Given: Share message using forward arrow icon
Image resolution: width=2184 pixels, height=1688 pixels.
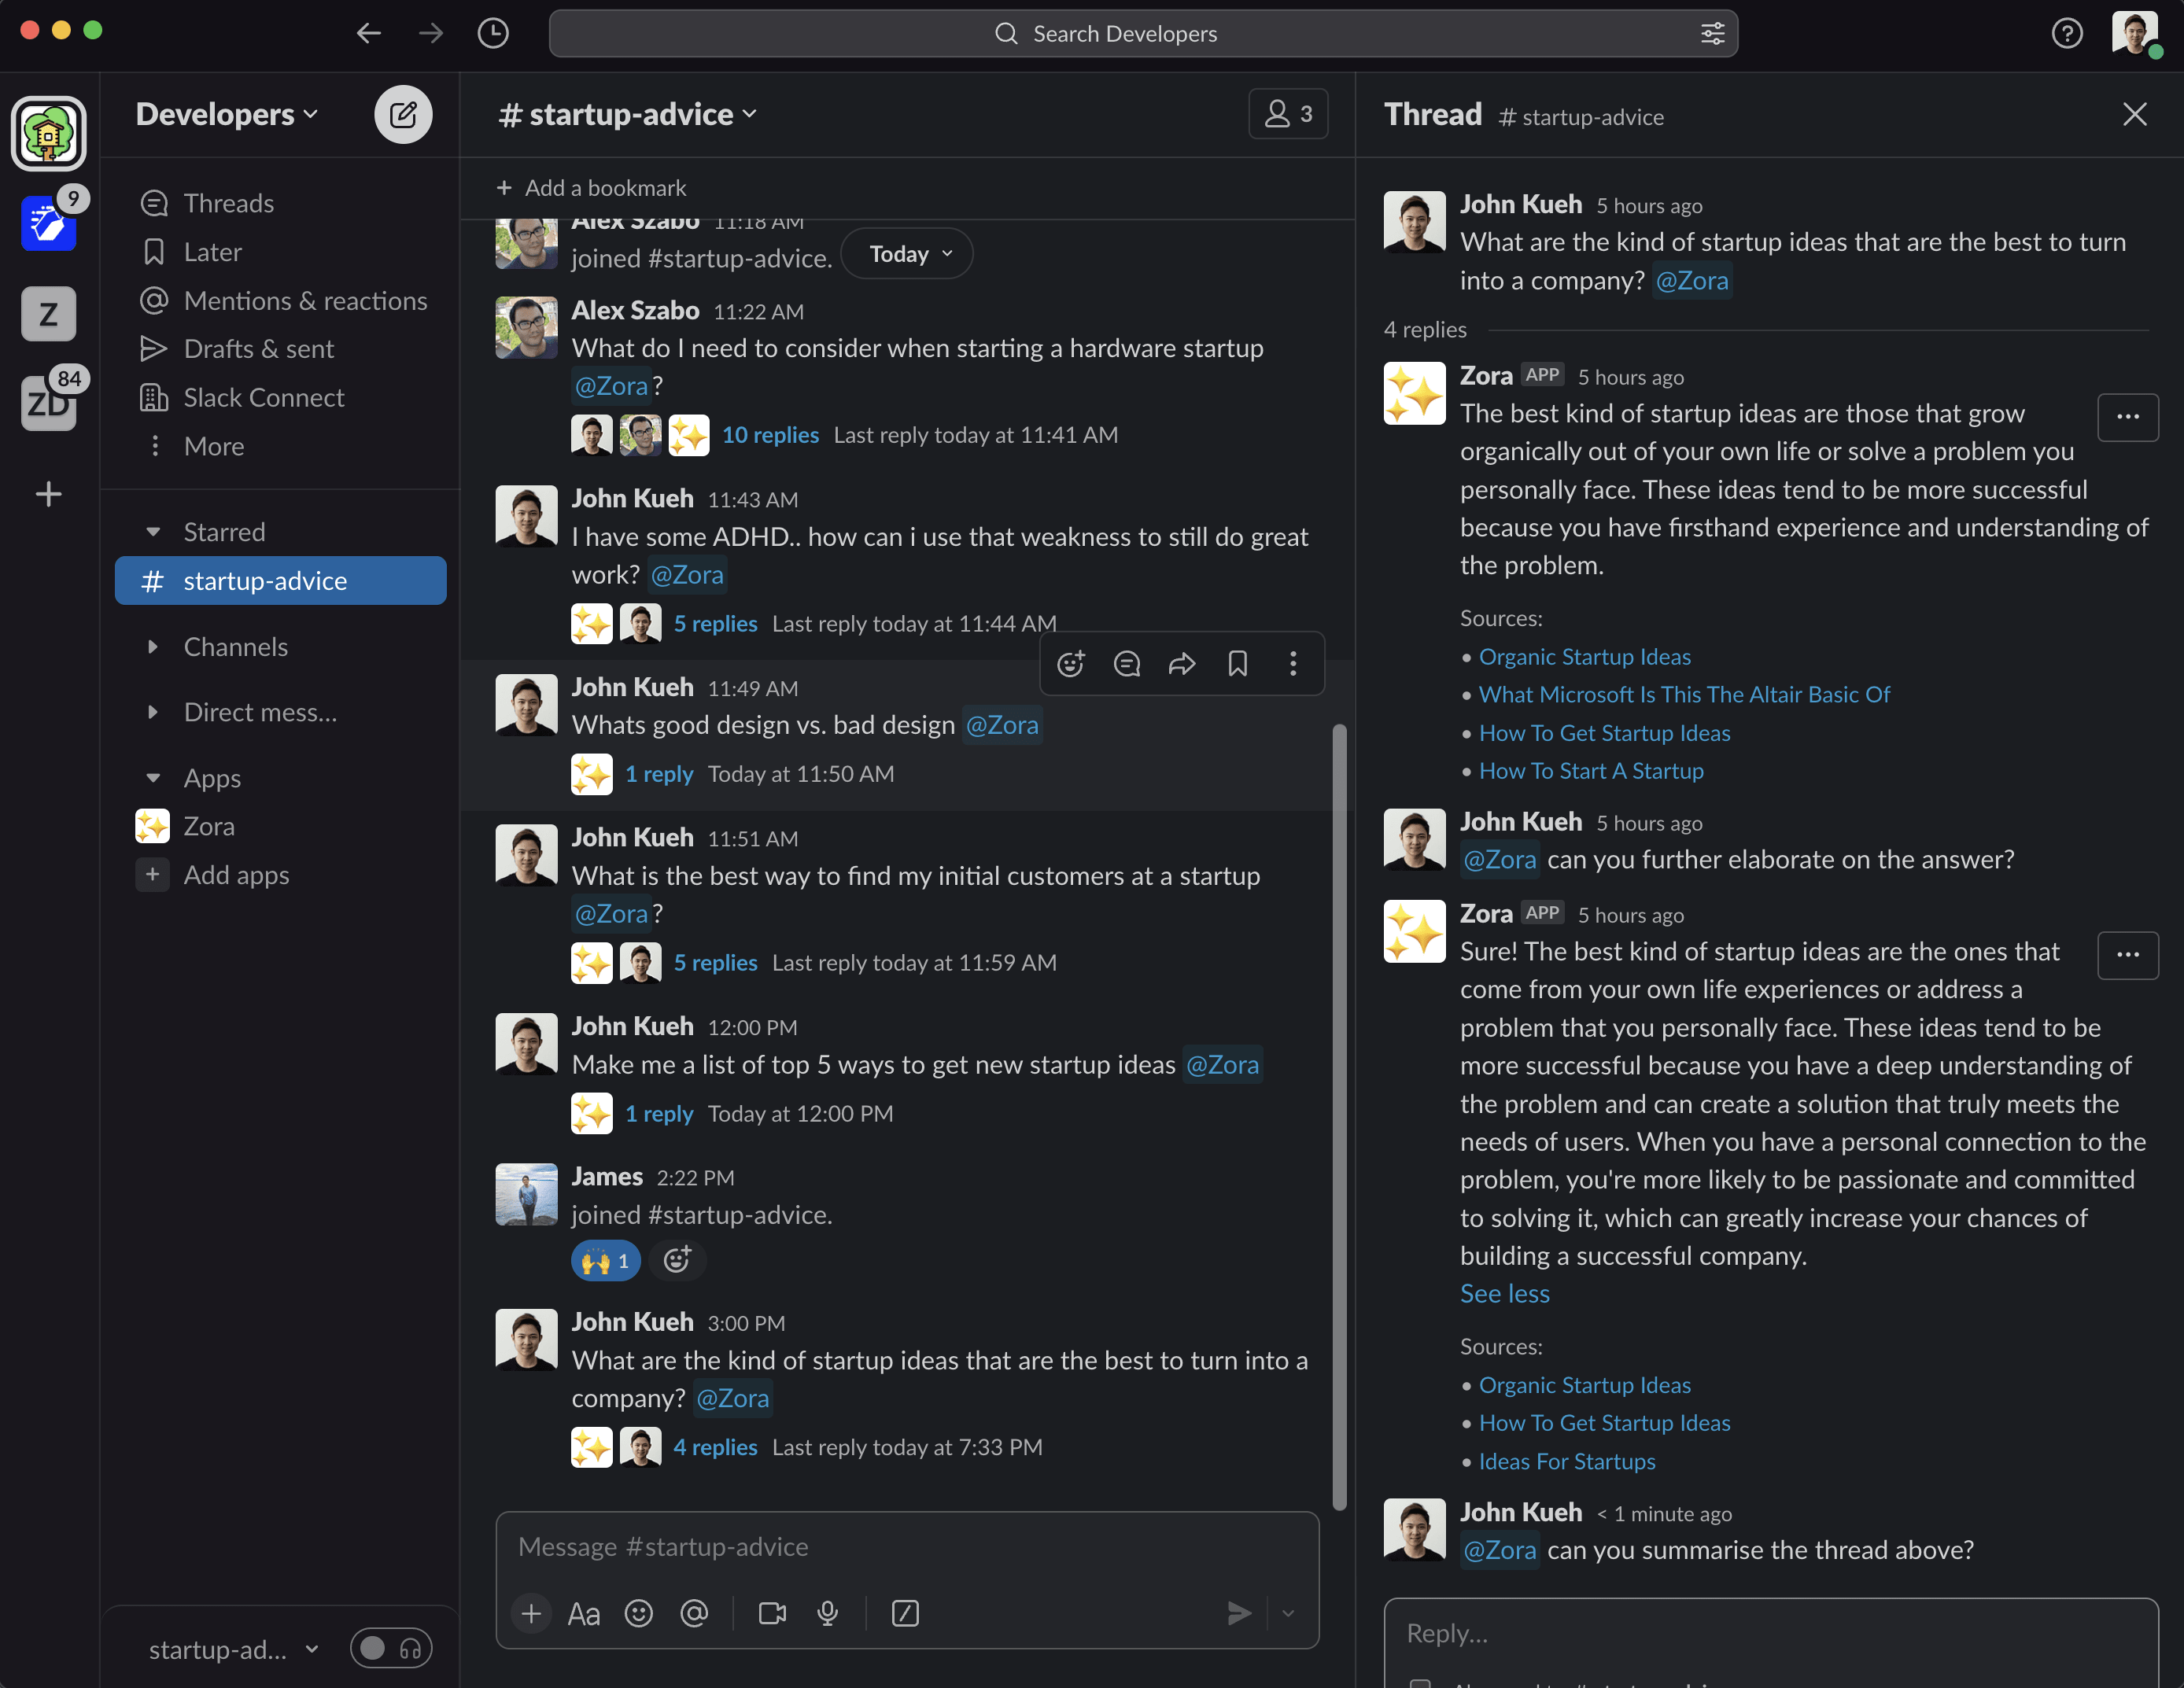Looking at the screenshot, I should coord(1182,663).
